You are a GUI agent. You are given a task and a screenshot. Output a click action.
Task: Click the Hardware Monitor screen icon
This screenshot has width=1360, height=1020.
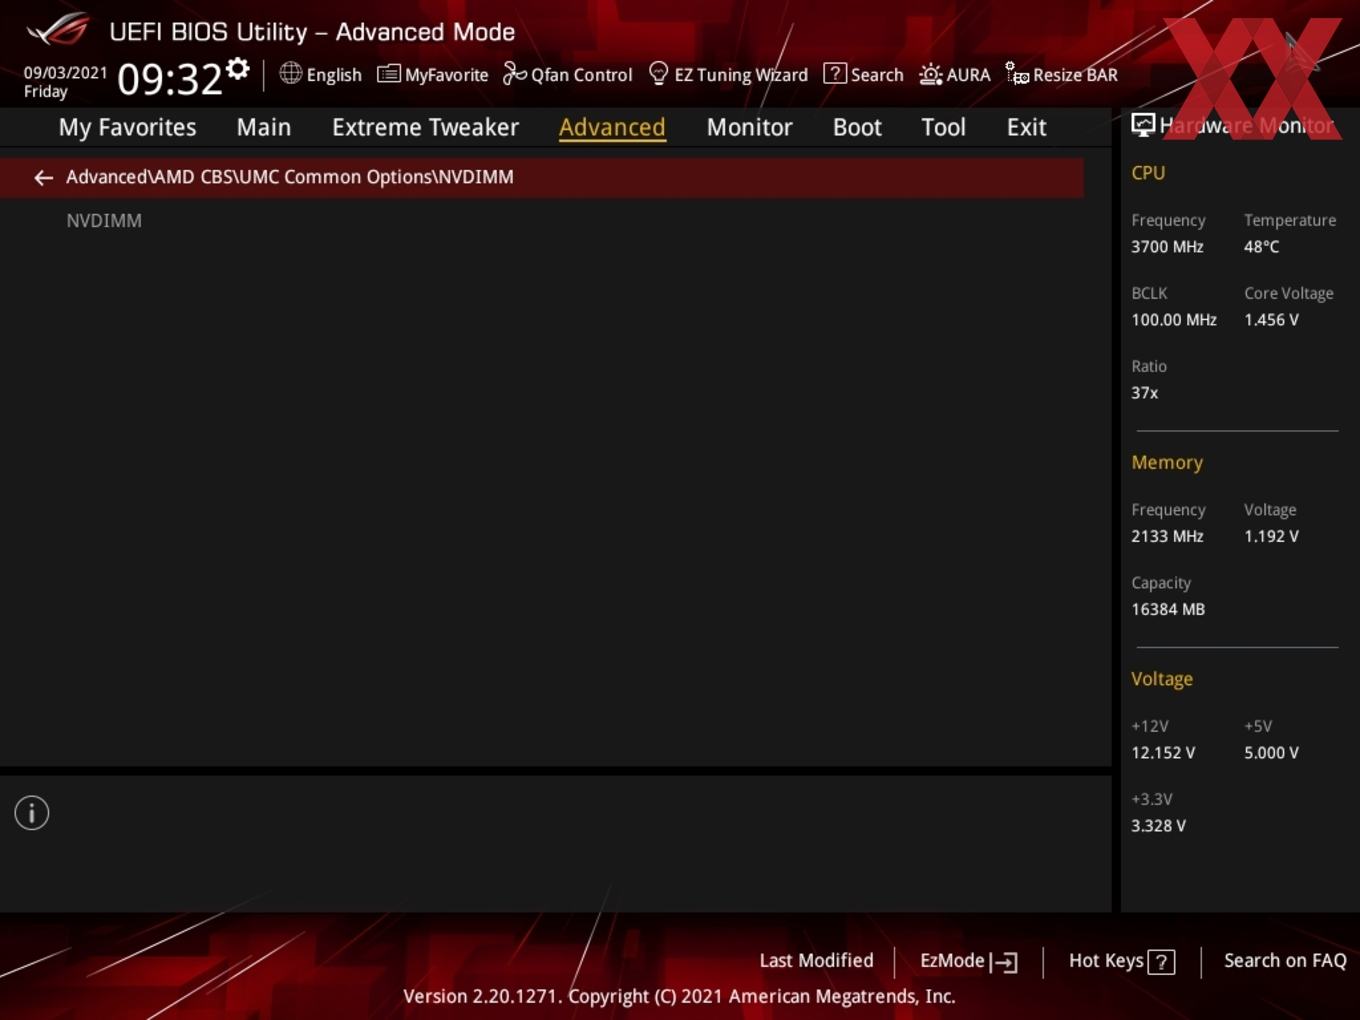click(1143, 125)
